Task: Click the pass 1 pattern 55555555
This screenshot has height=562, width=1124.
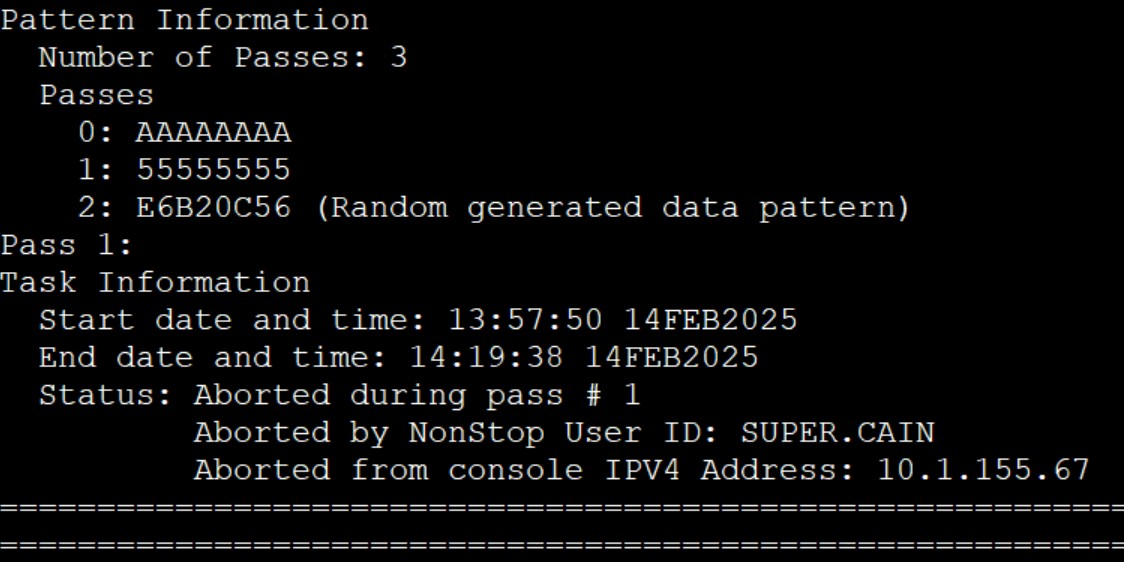Action: coord(214,170)
